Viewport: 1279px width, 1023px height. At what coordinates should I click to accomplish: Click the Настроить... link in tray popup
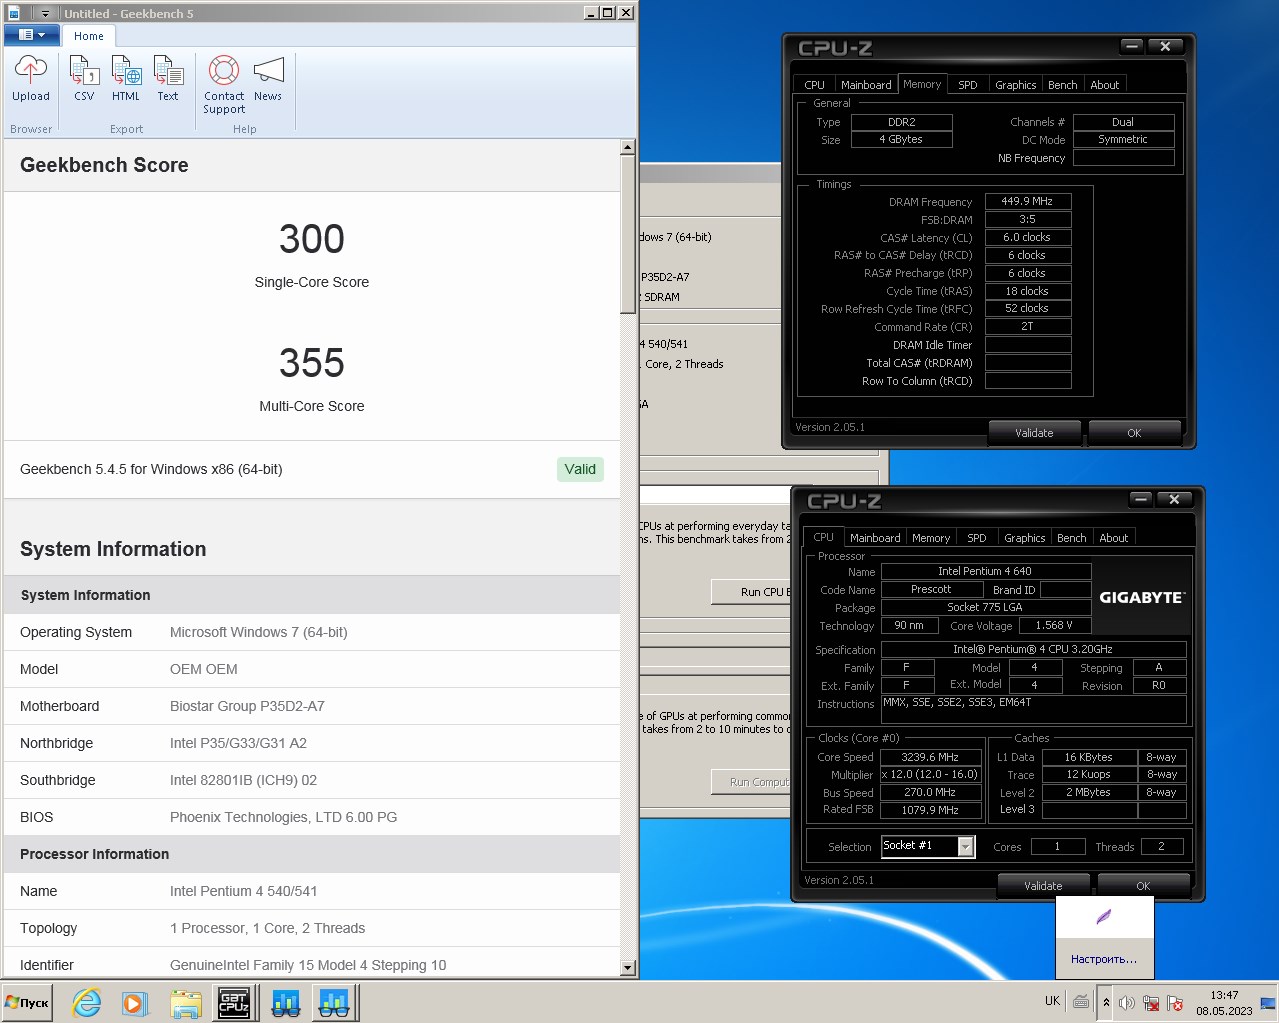[x=1104, y=959]
